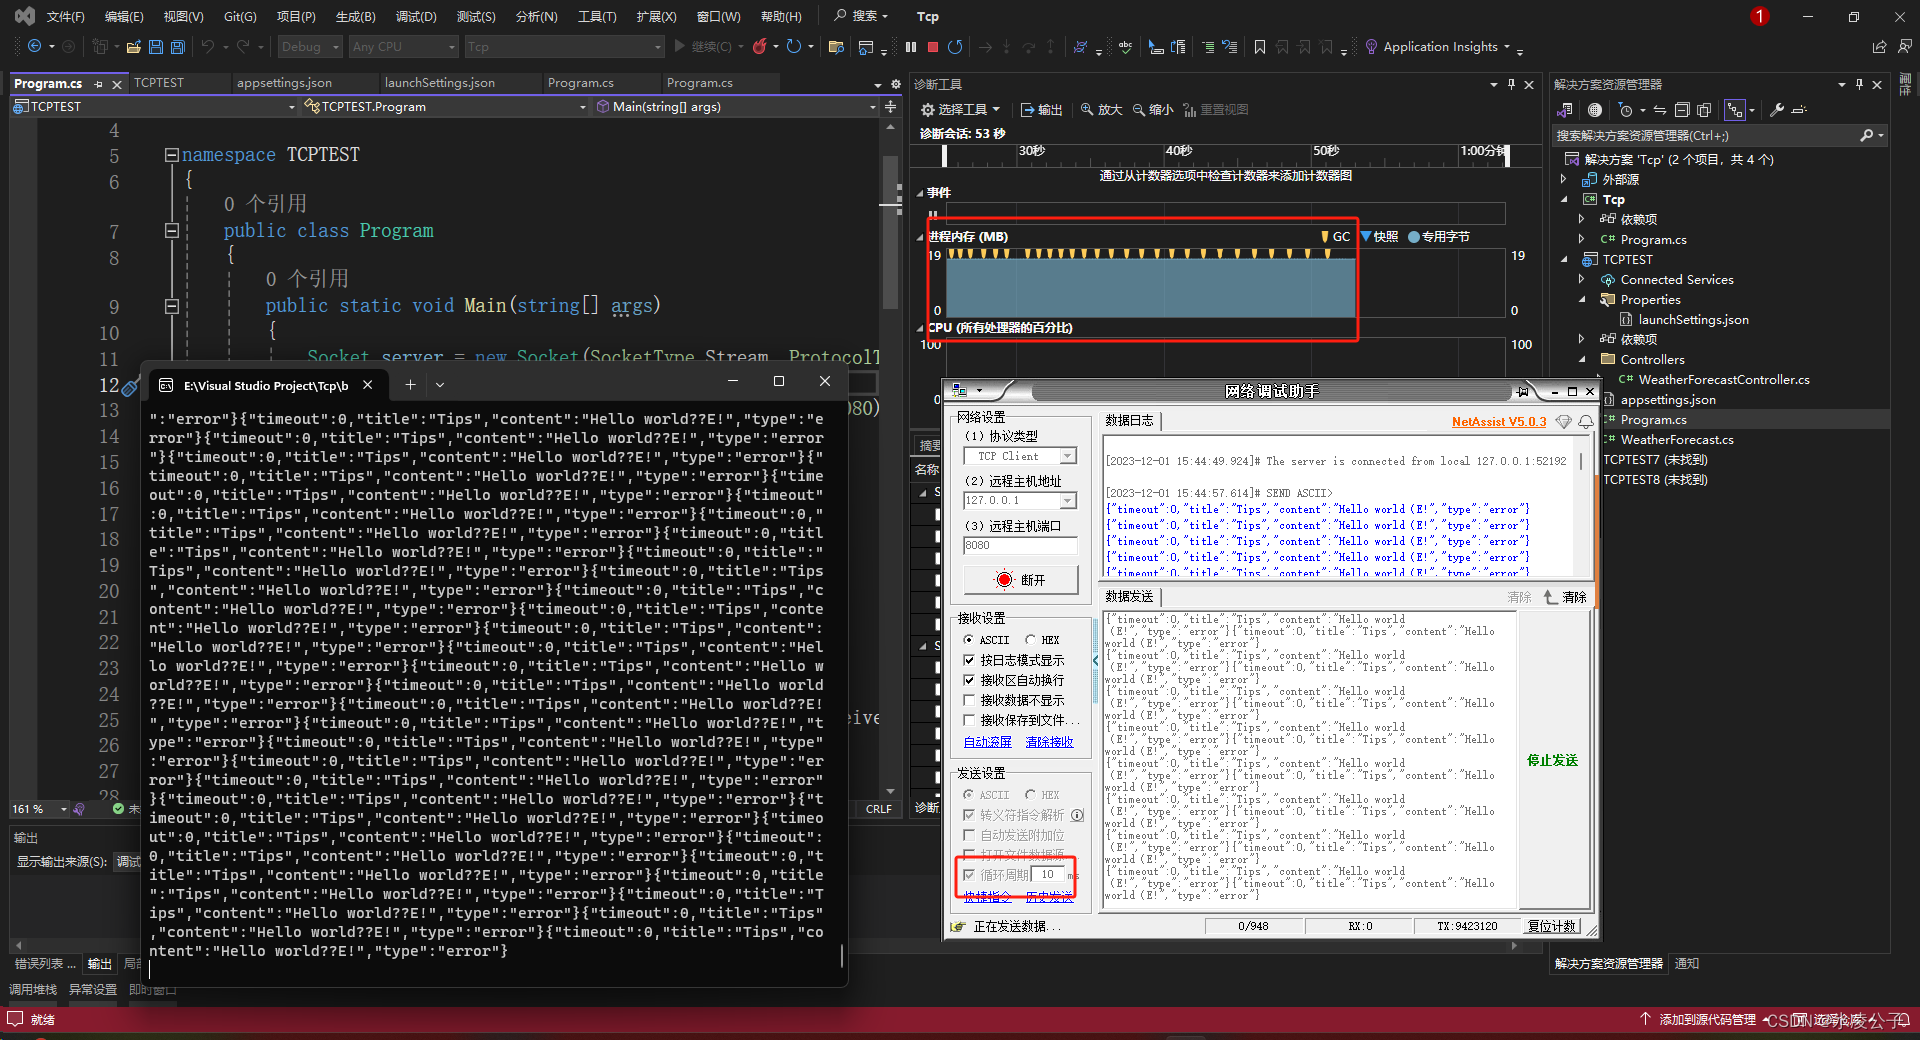Open the Debug configuration dropdown
1920x1040 pixels.
click(x=310, y=47)
